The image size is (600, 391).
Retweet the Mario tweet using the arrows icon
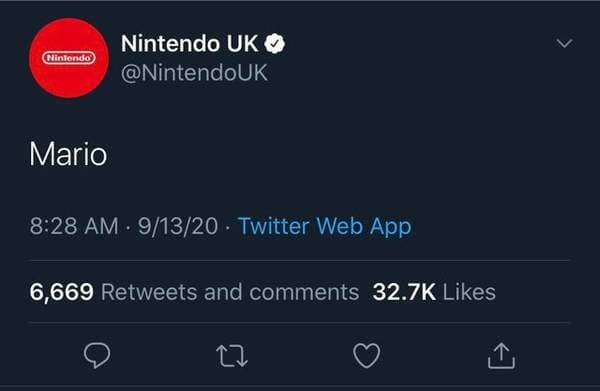coord(232,356)
